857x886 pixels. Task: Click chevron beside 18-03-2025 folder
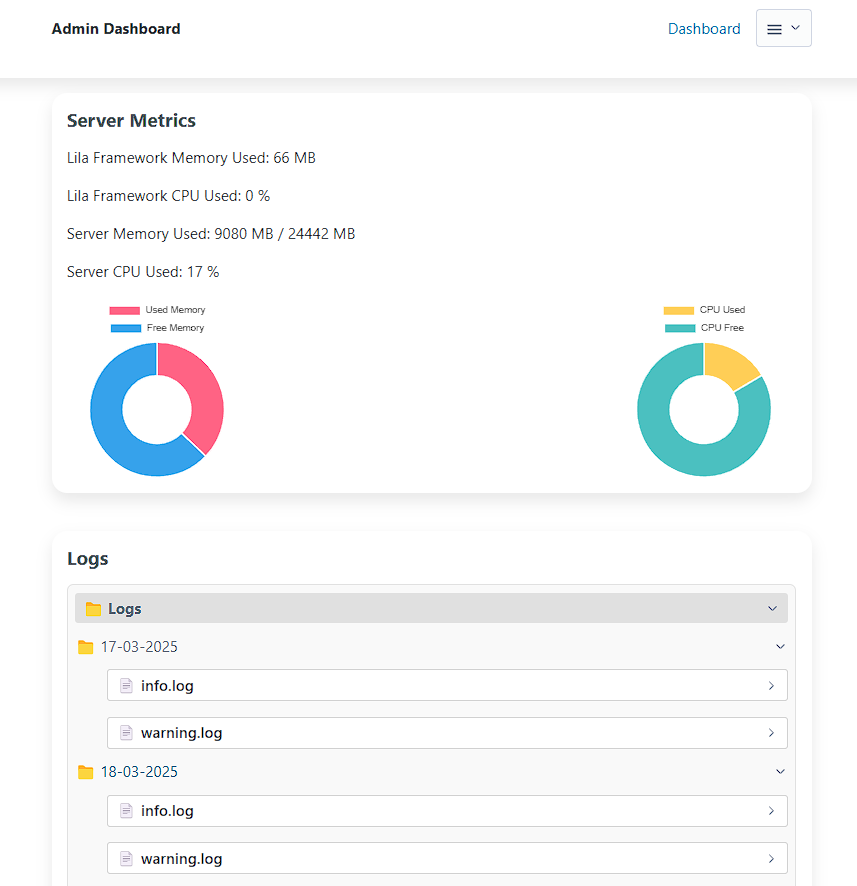pos(780,772)
